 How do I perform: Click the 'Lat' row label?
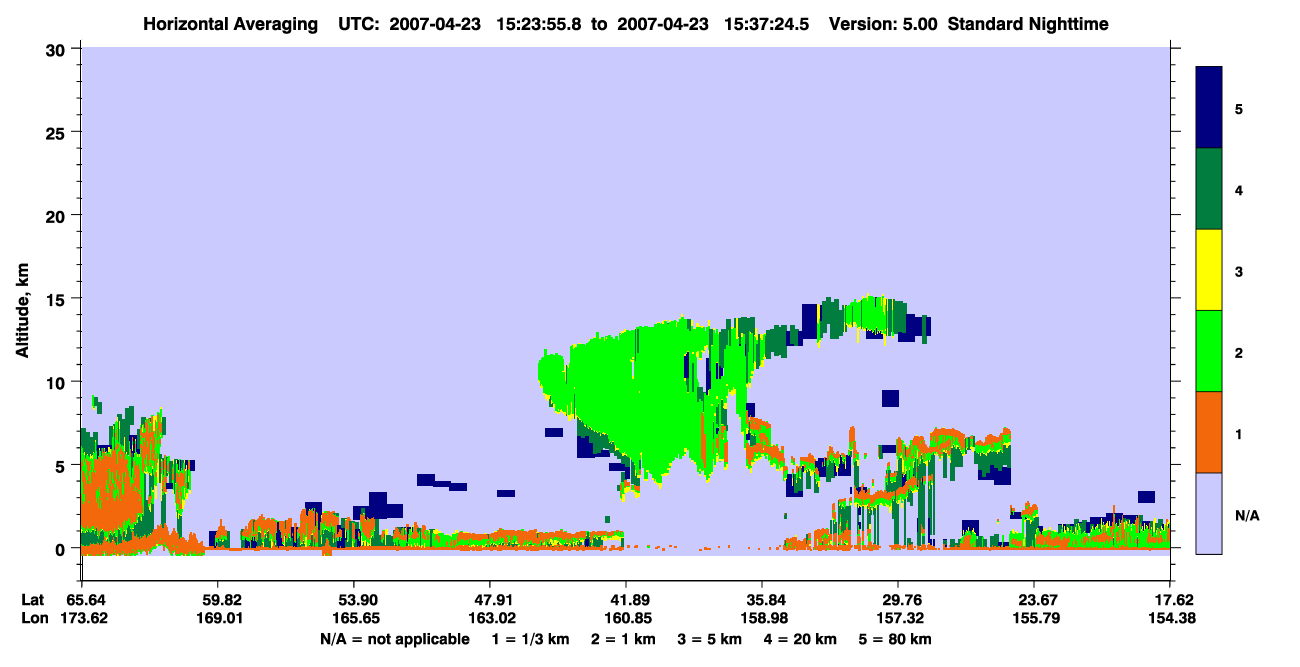[x=32, y=600]
